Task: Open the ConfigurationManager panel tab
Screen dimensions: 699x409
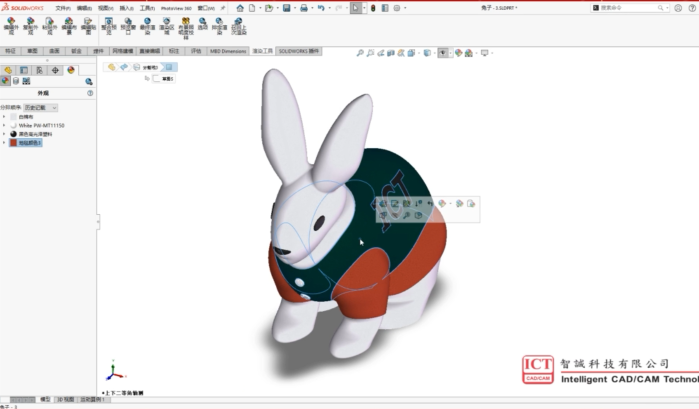Action: click(39, 70)
